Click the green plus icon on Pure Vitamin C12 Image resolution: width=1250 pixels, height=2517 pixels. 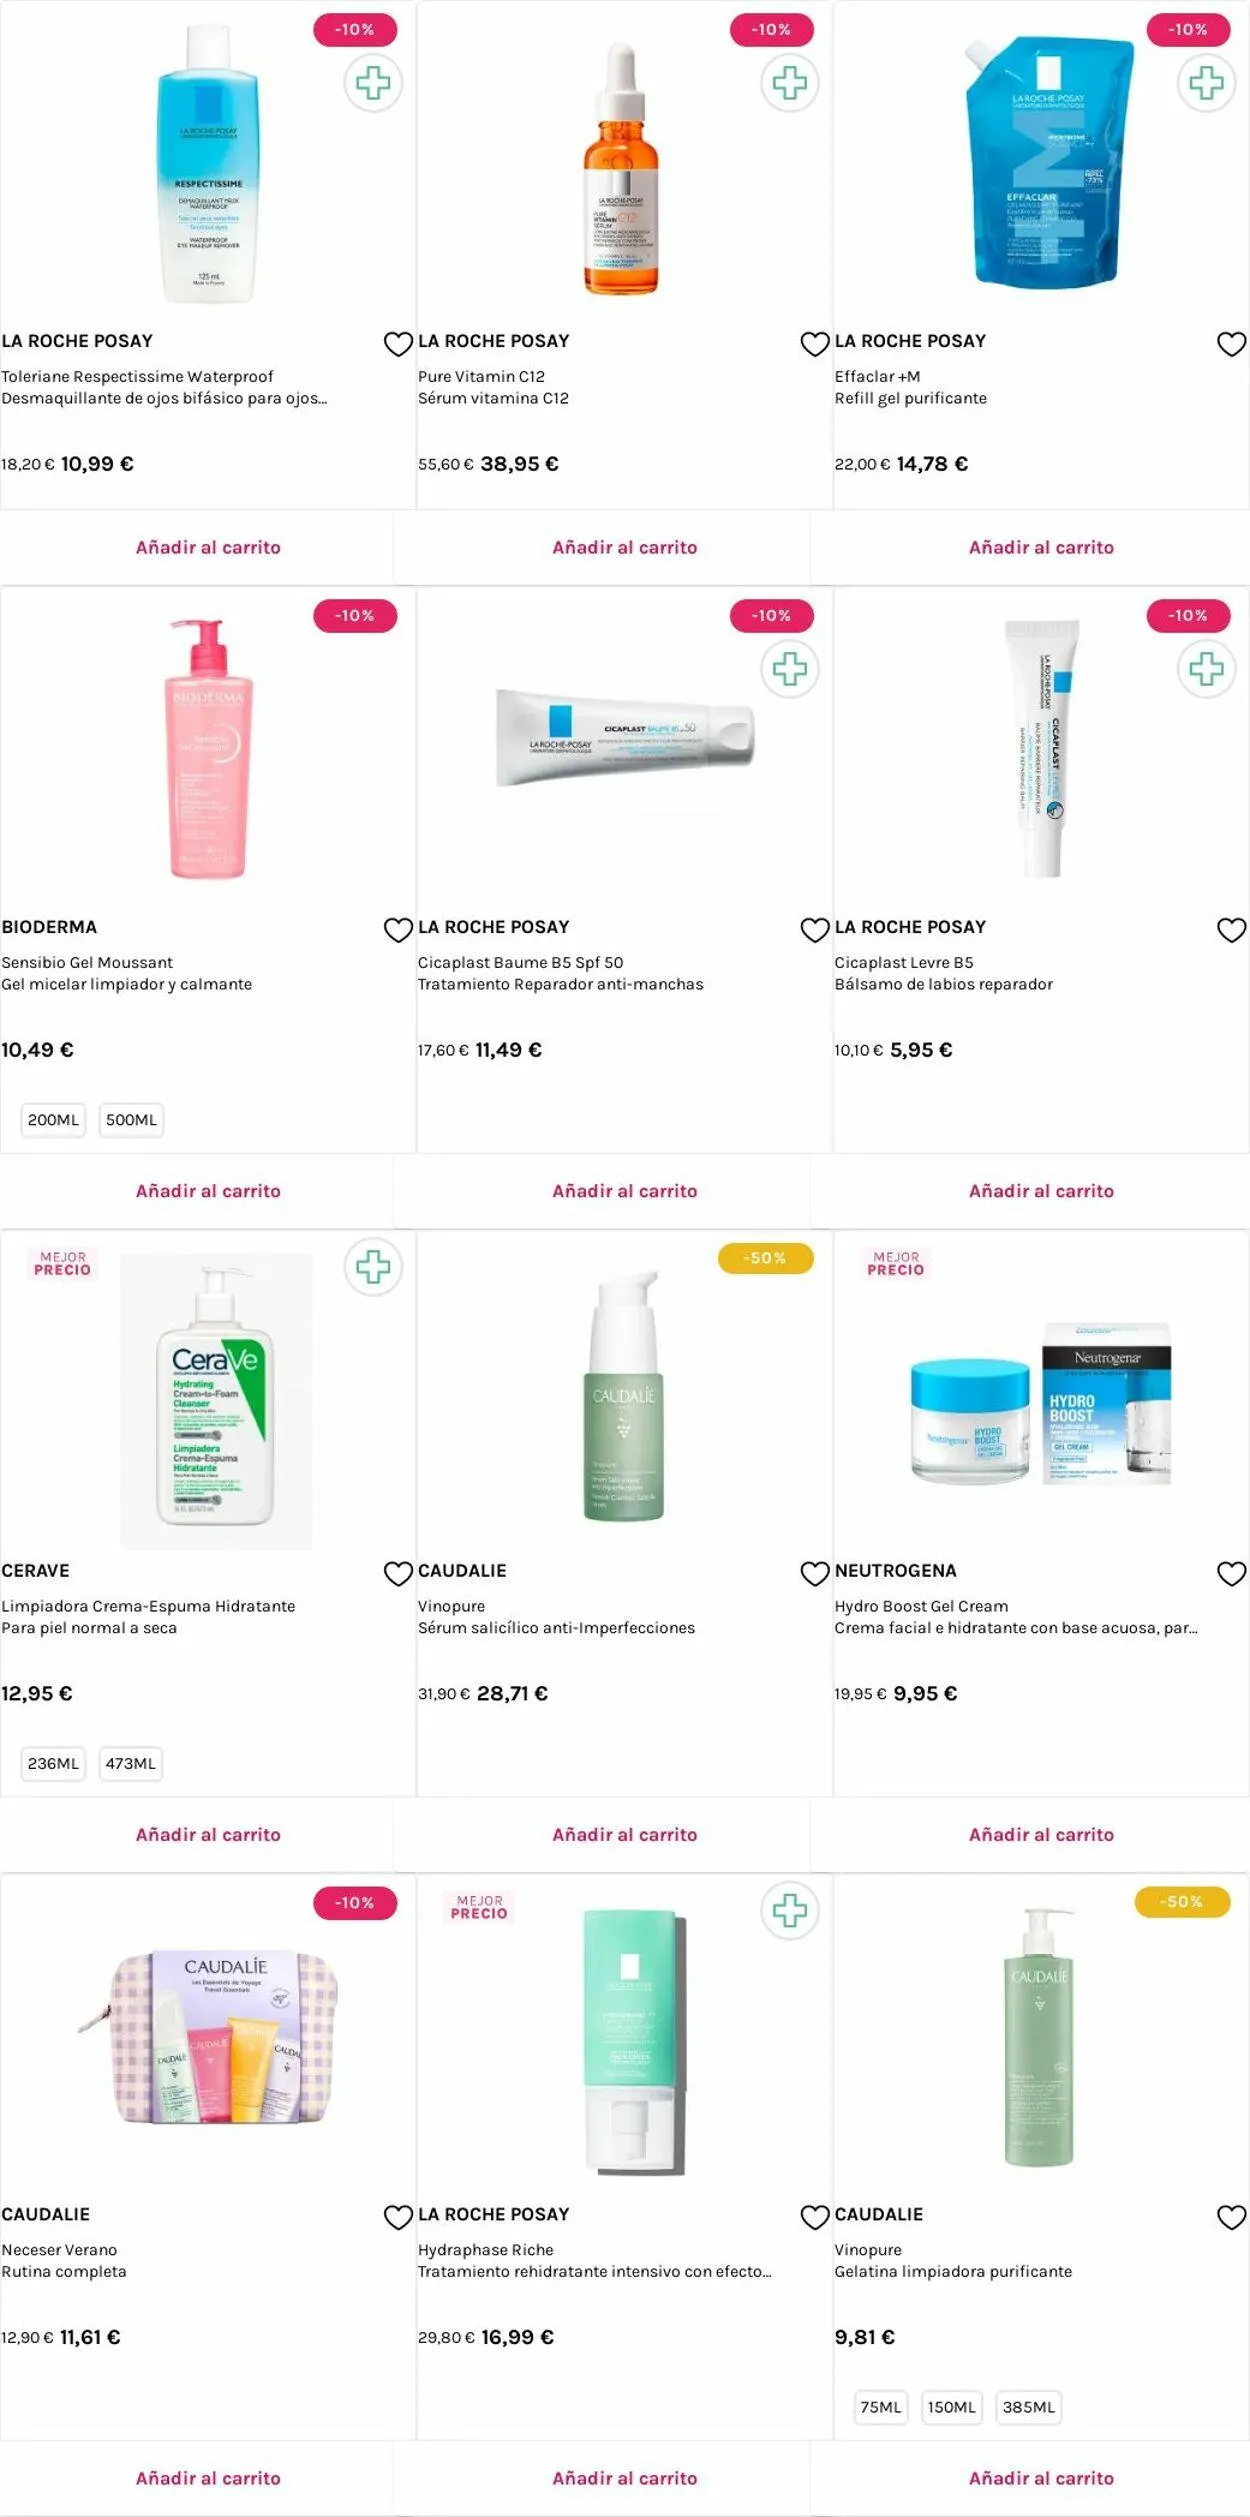[x=789, y=82]
